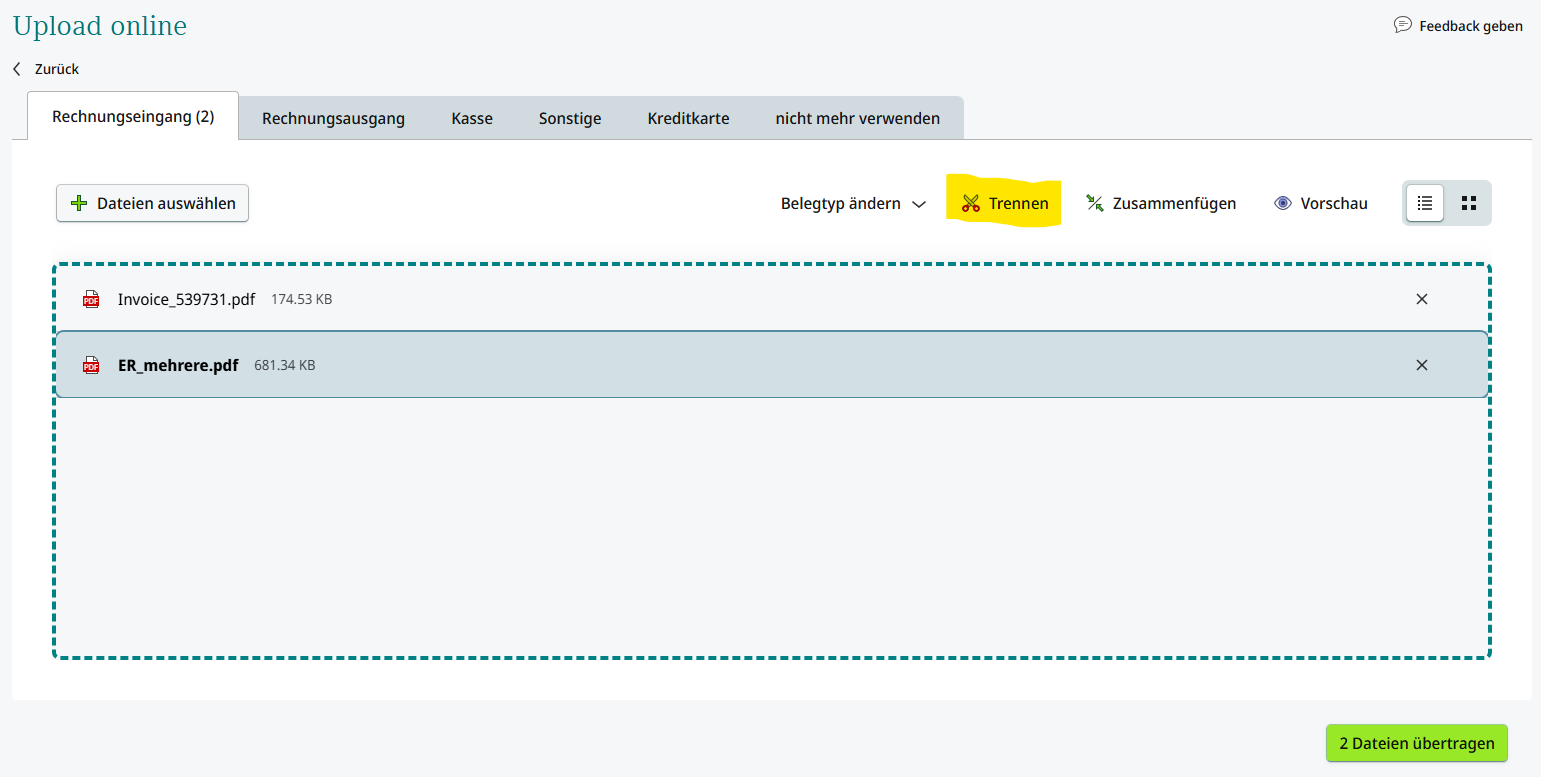Click the PDF icon of ER_mehrere.pdf
Viewport: 1541px width, 777px height.
point(91,365)
